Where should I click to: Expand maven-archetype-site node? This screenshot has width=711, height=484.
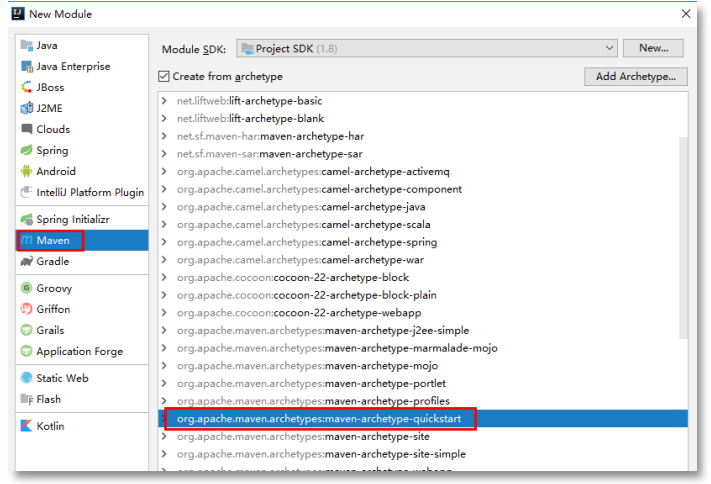[164, 436]
